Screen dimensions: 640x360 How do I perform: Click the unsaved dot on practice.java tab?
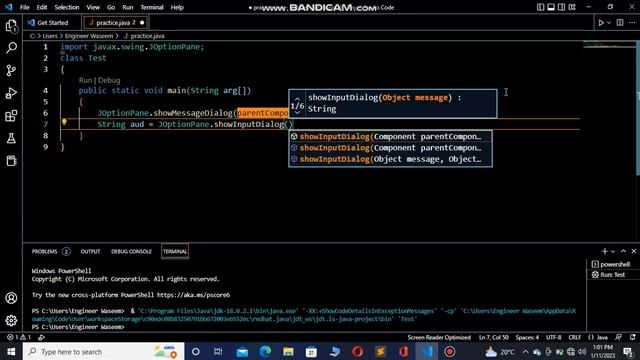(142, 23)
